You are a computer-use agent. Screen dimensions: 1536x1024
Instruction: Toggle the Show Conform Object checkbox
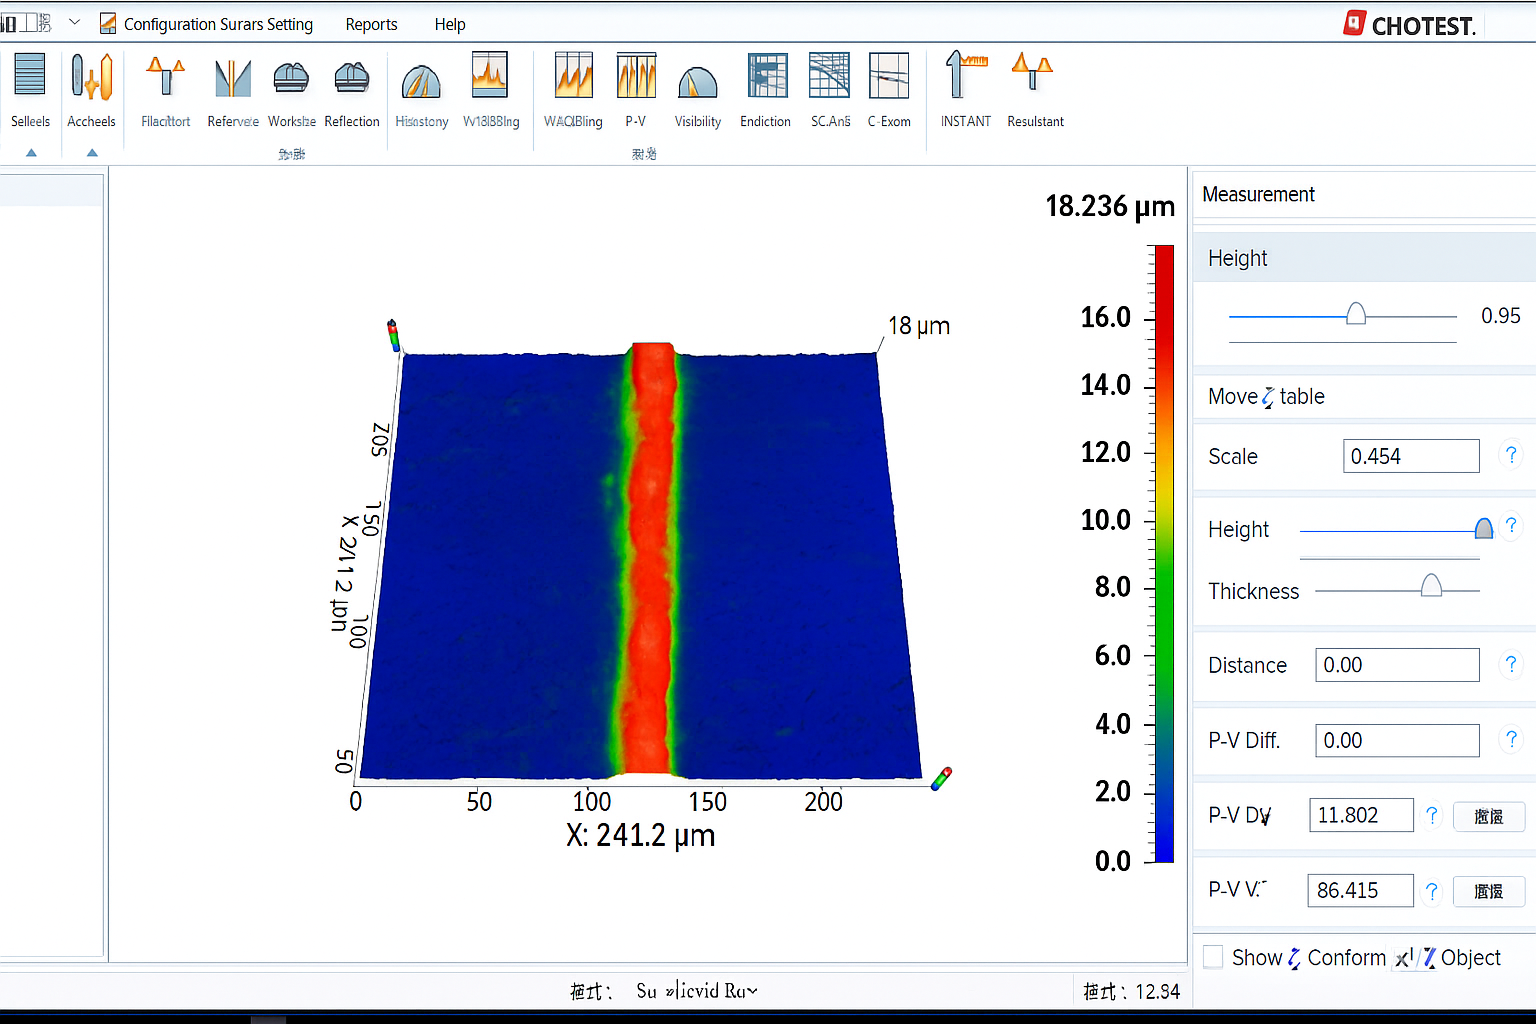1213,957
